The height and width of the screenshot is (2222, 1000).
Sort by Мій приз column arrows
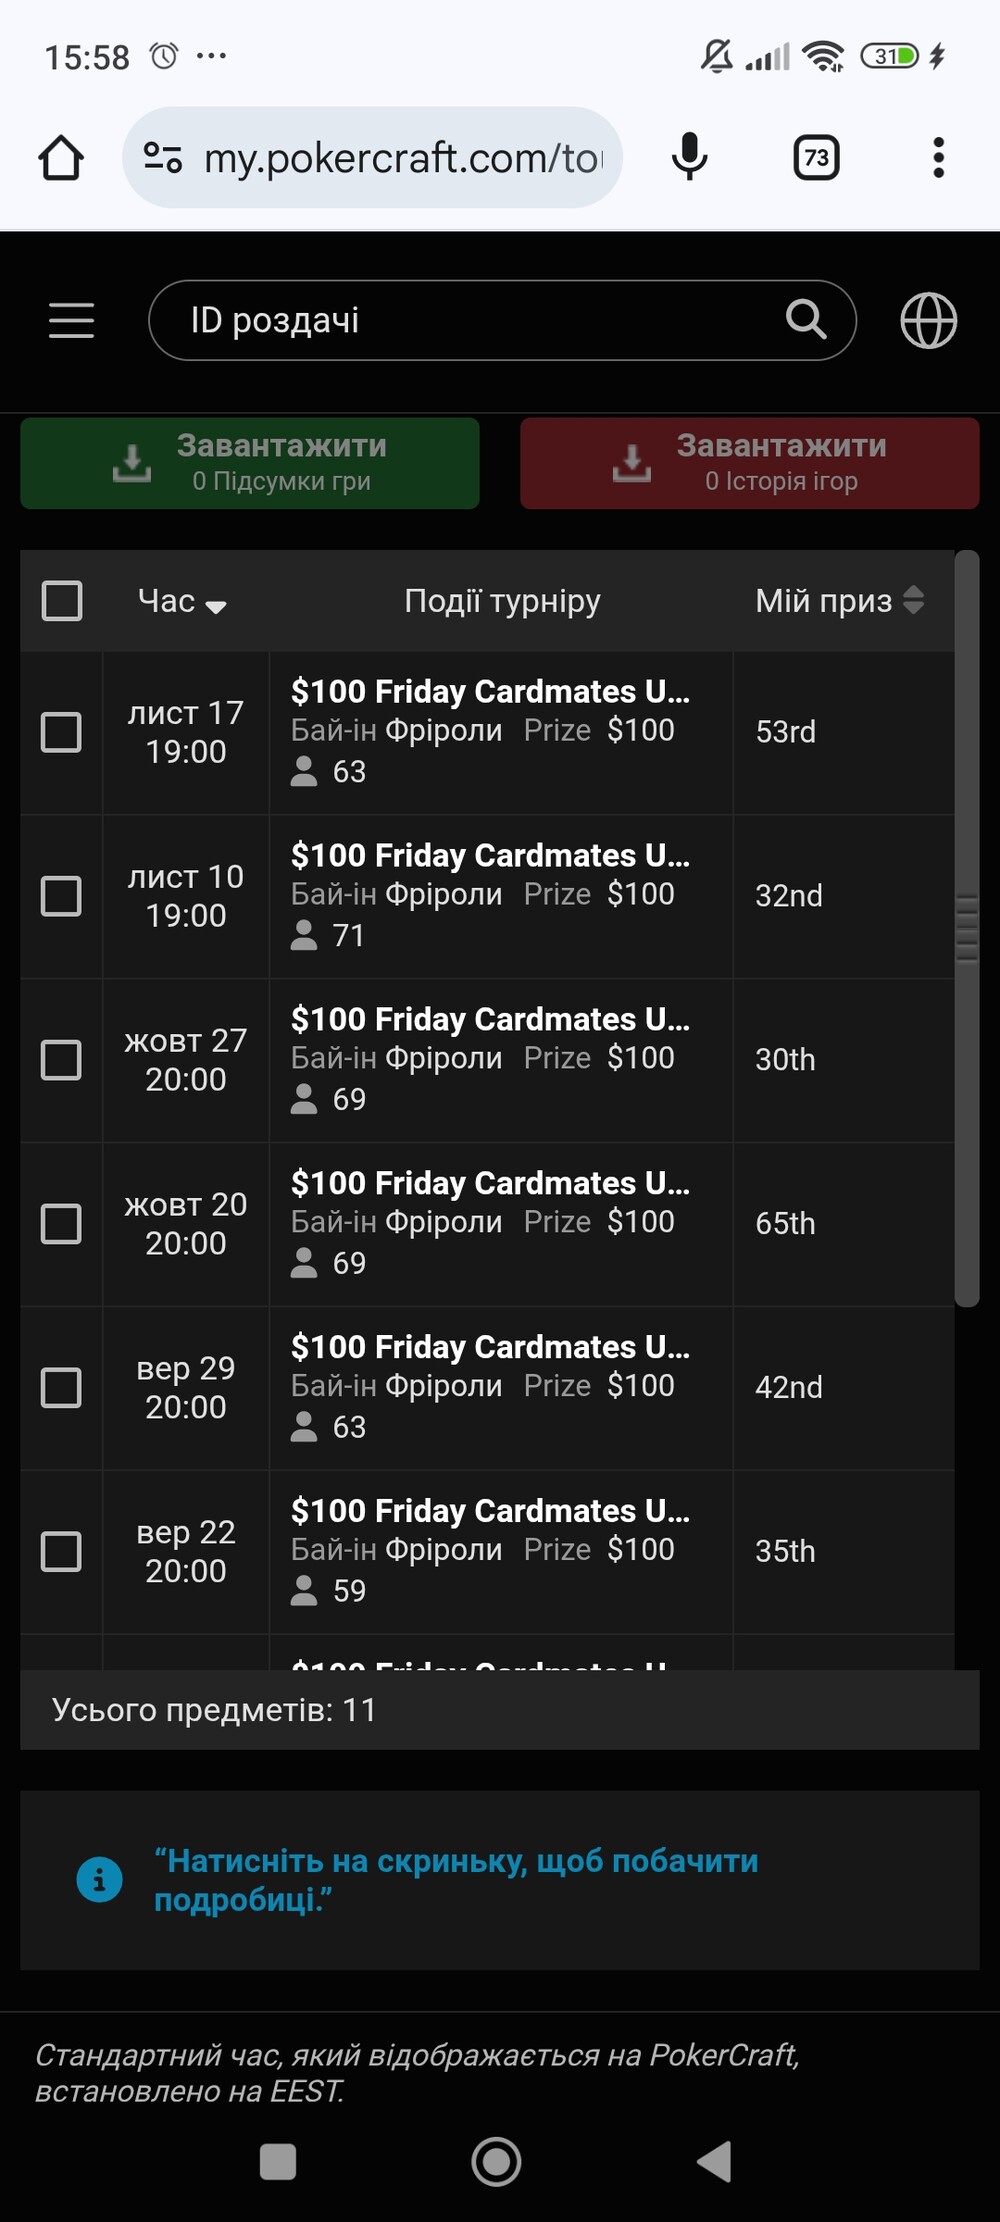[x=913, y=601]
